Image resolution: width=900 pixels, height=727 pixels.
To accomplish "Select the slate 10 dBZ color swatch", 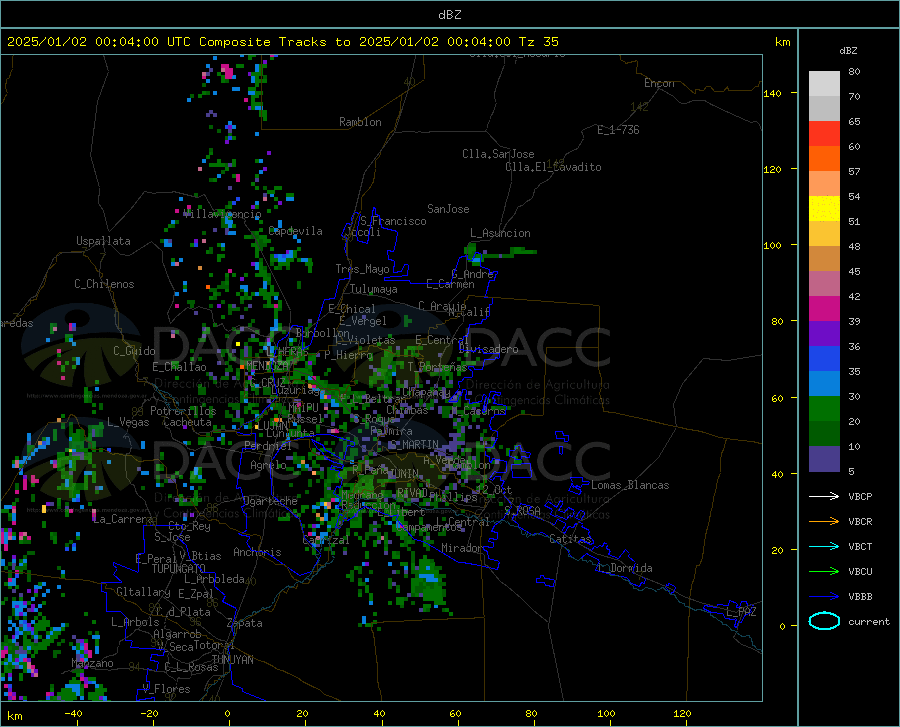I will coord(824,459).
